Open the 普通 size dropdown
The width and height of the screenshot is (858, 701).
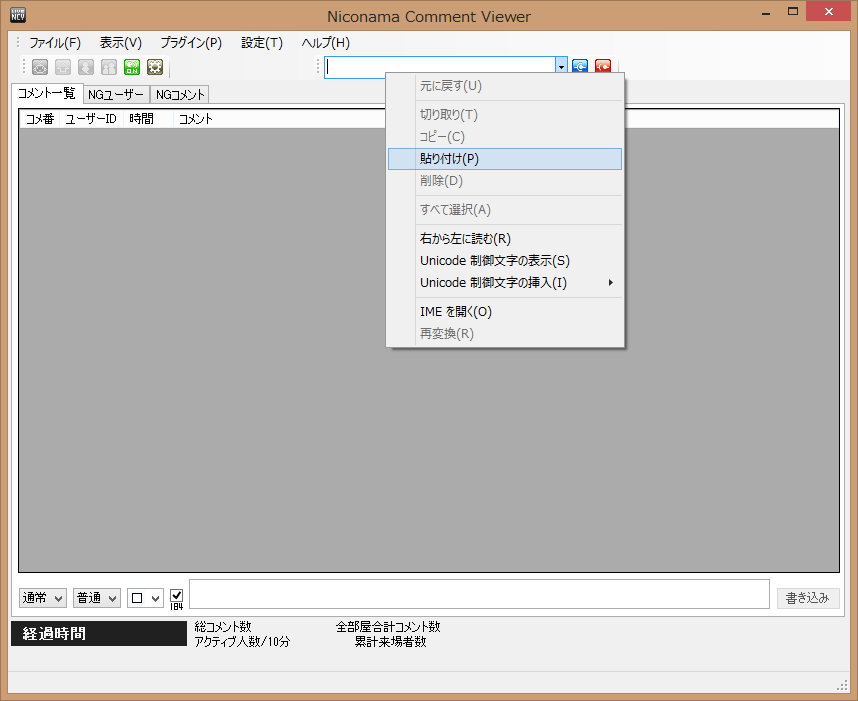pyautogui.click(x=97, y=598)
